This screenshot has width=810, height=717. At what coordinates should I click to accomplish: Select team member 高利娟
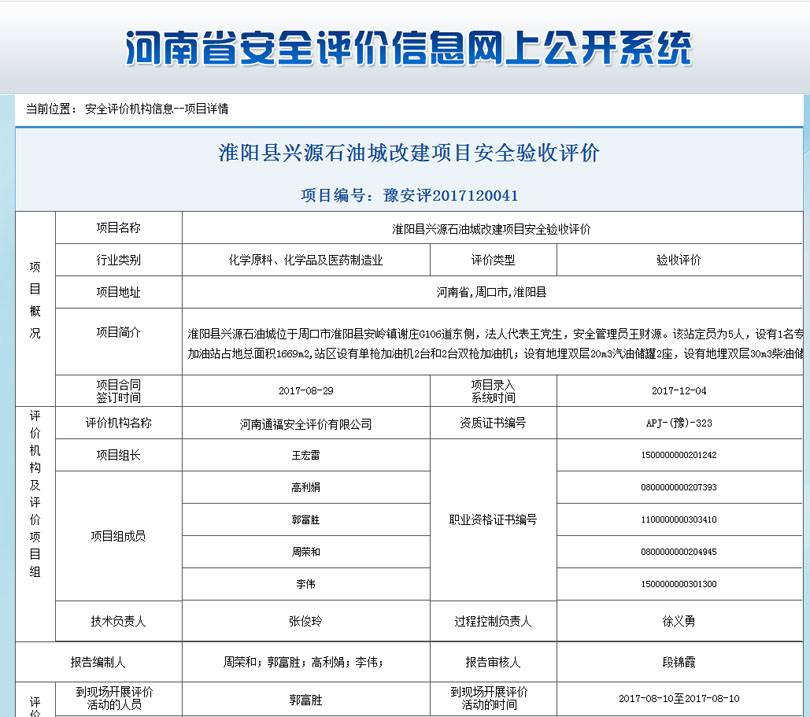306,487
